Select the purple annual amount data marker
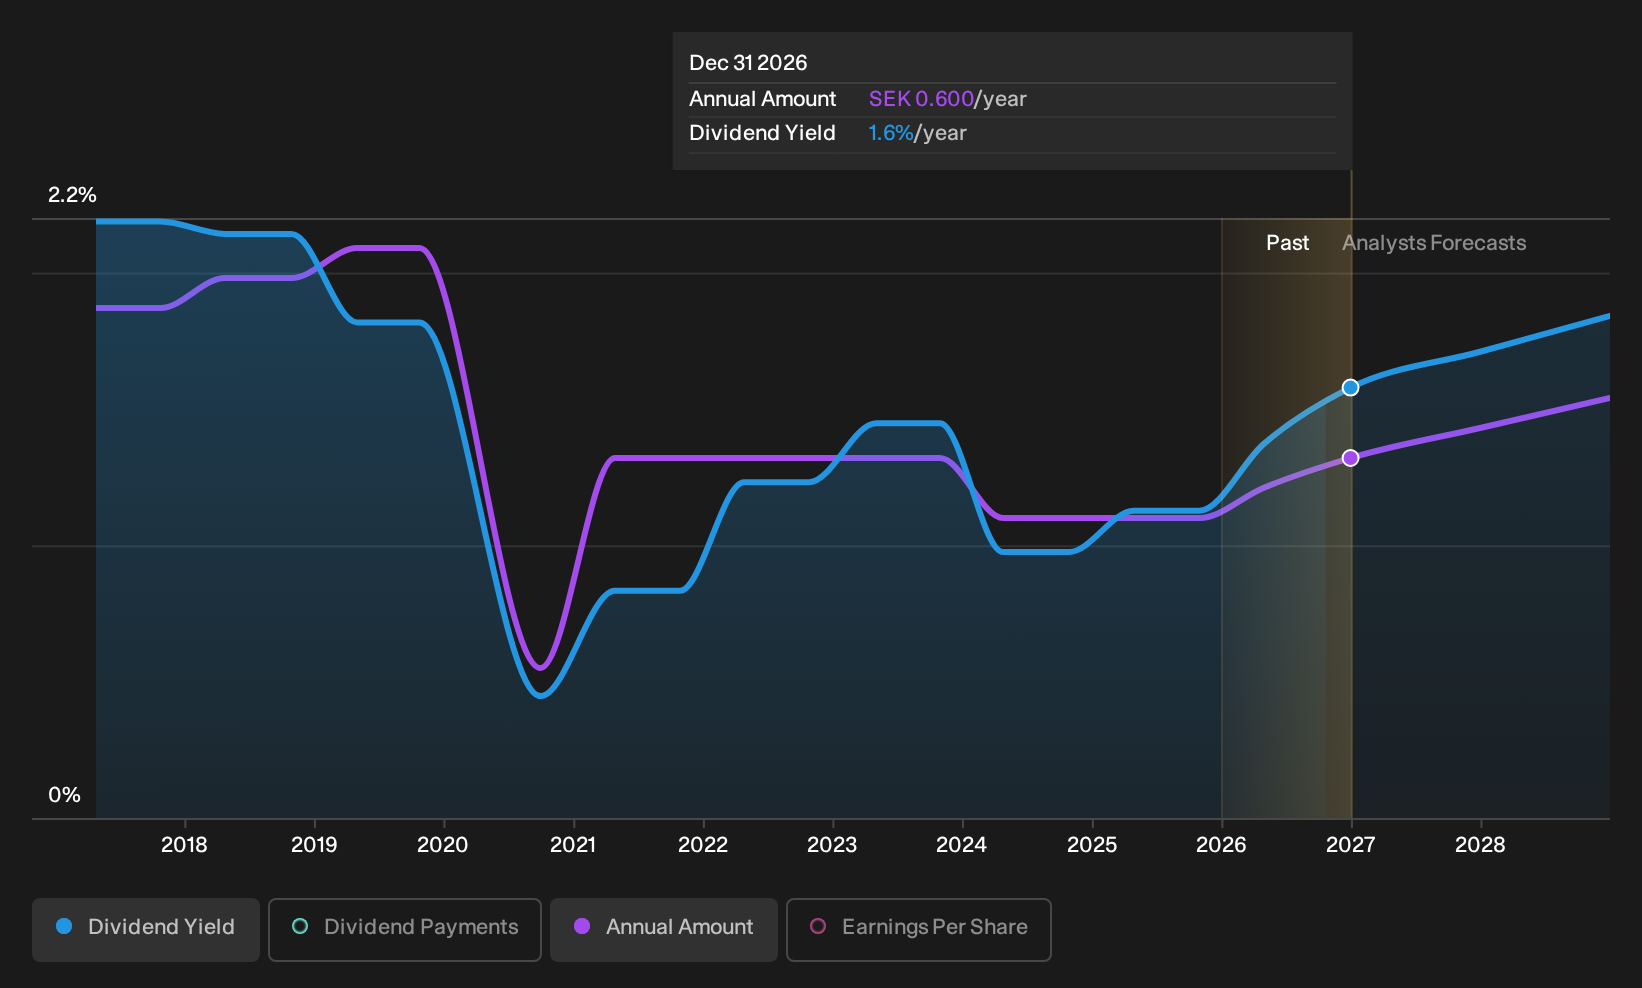The image size is (1642, 988). click(1351, 458)
